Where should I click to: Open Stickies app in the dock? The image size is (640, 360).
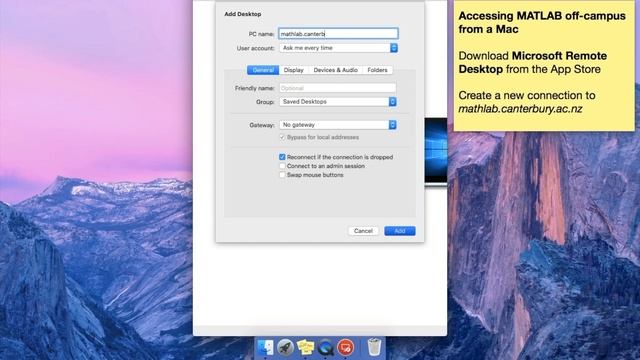pos(305,348)
